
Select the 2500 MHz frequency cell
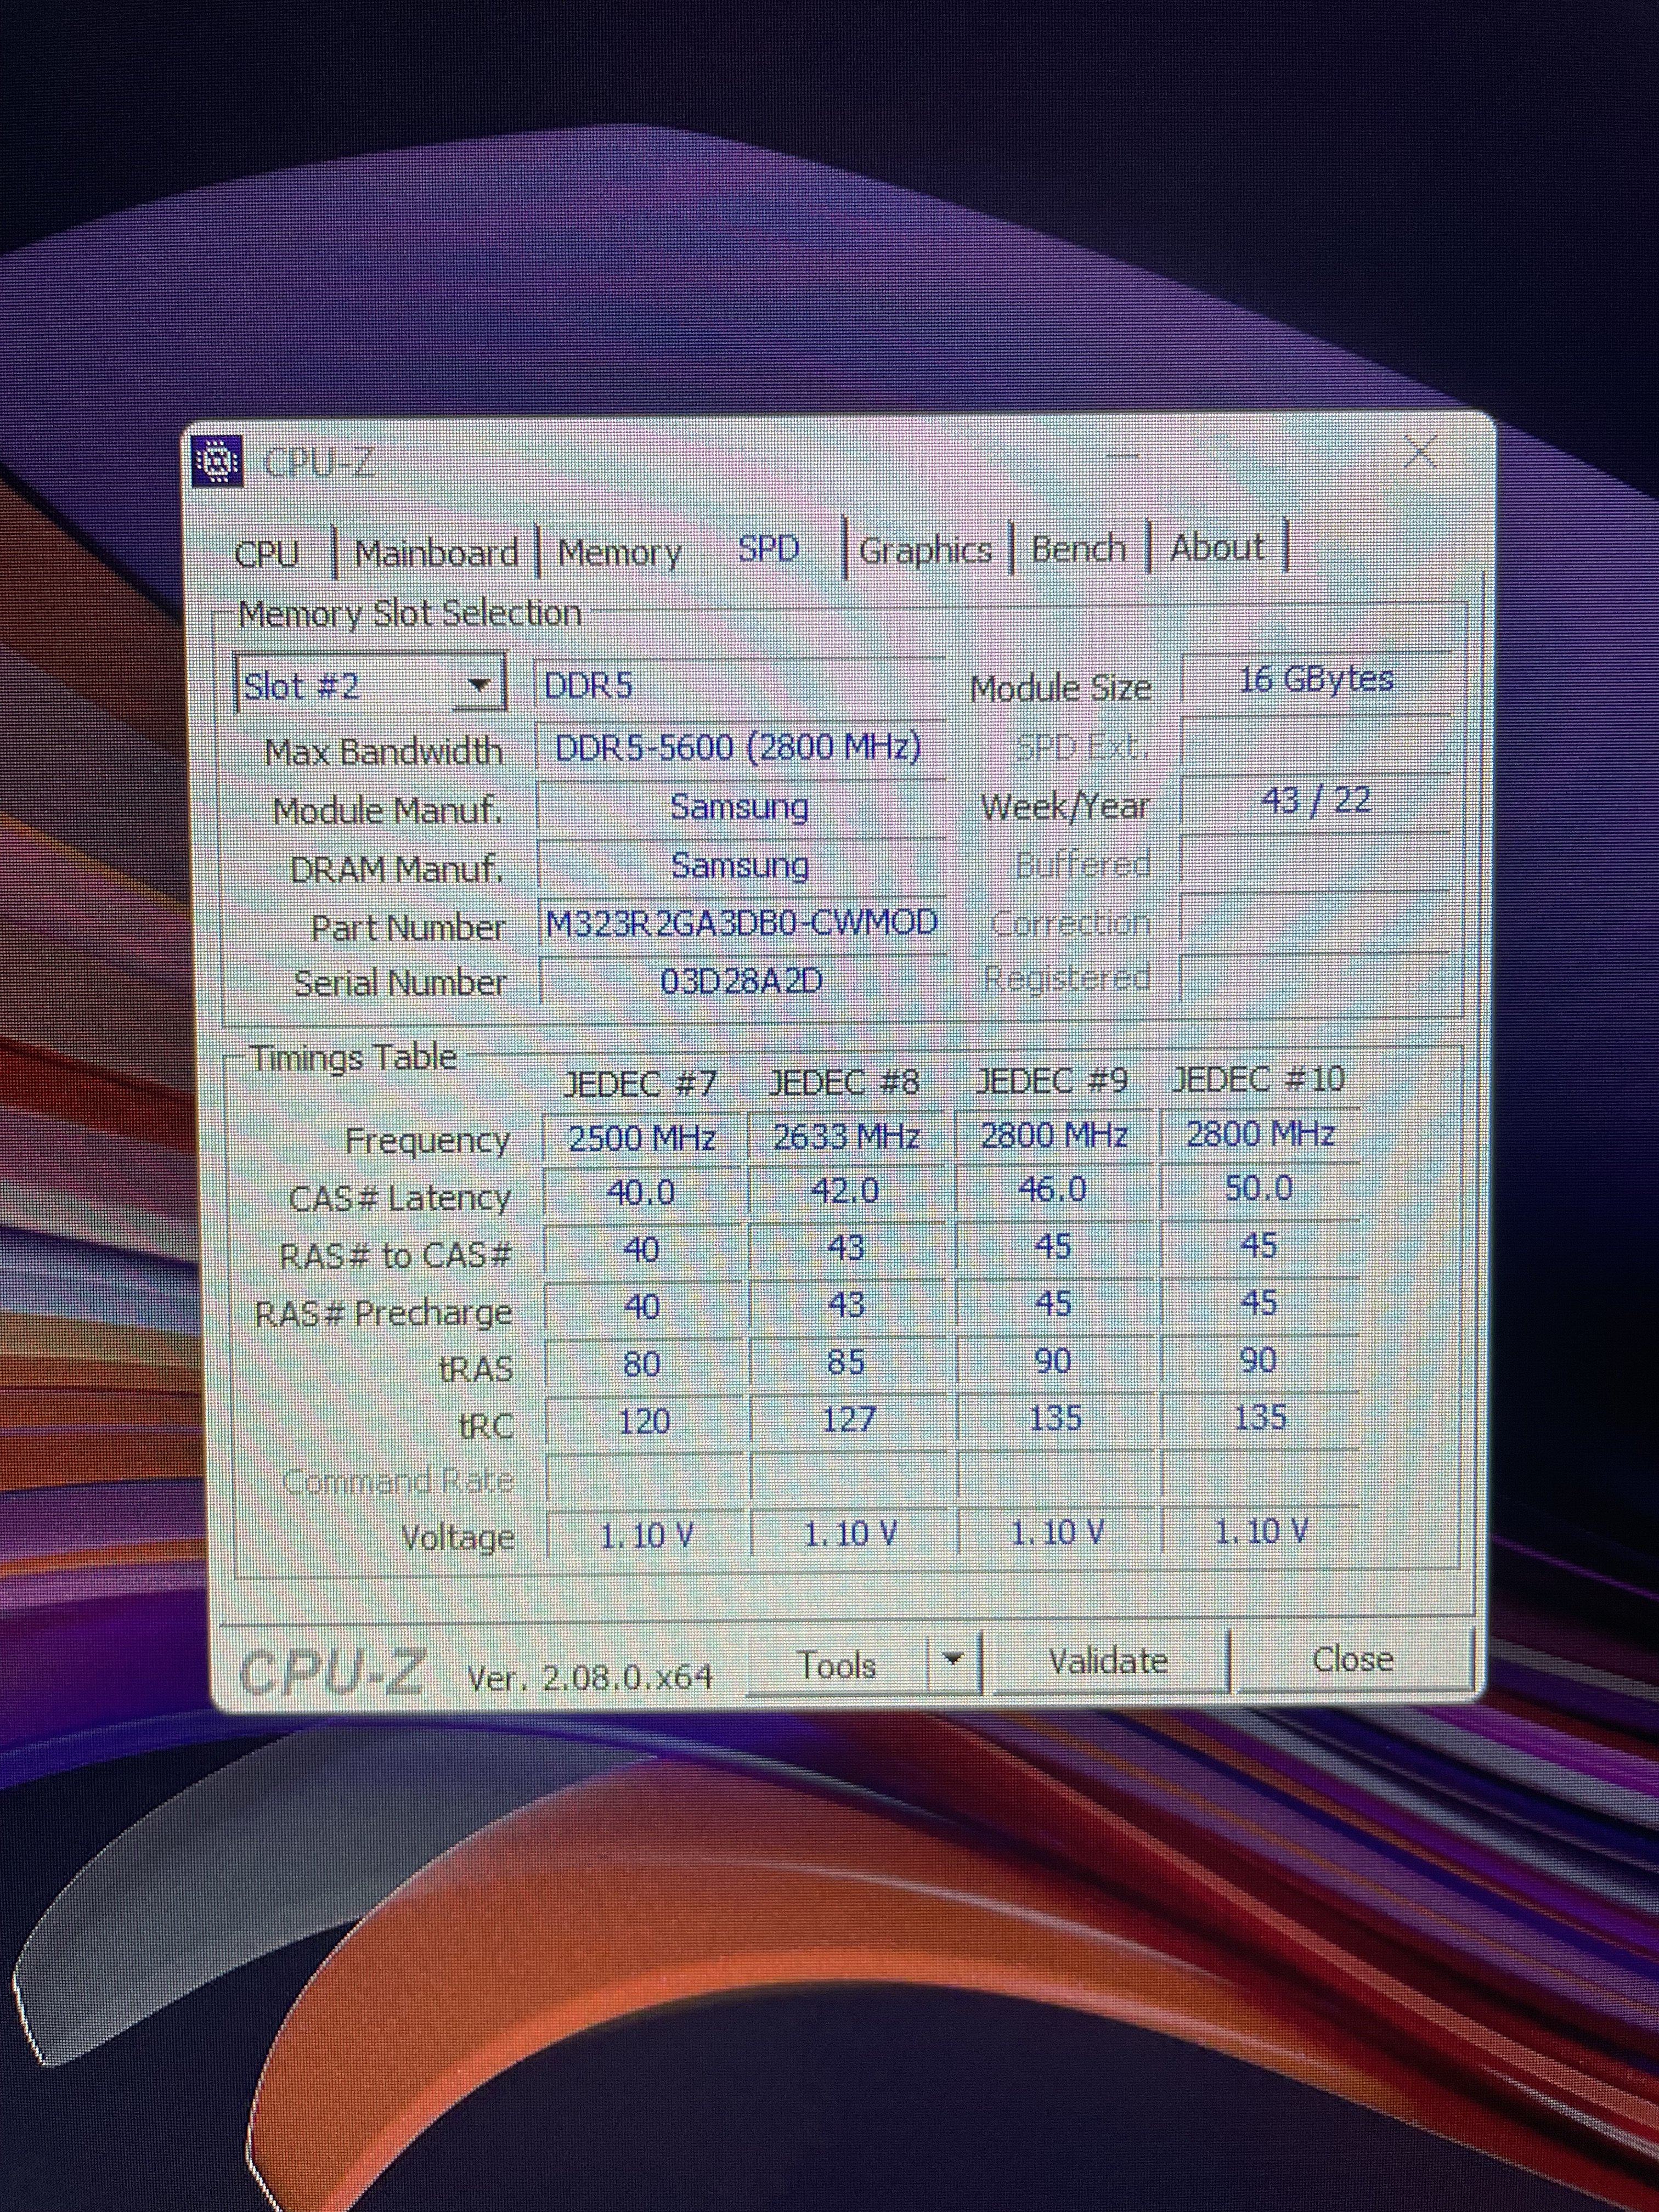(642, 1138)
